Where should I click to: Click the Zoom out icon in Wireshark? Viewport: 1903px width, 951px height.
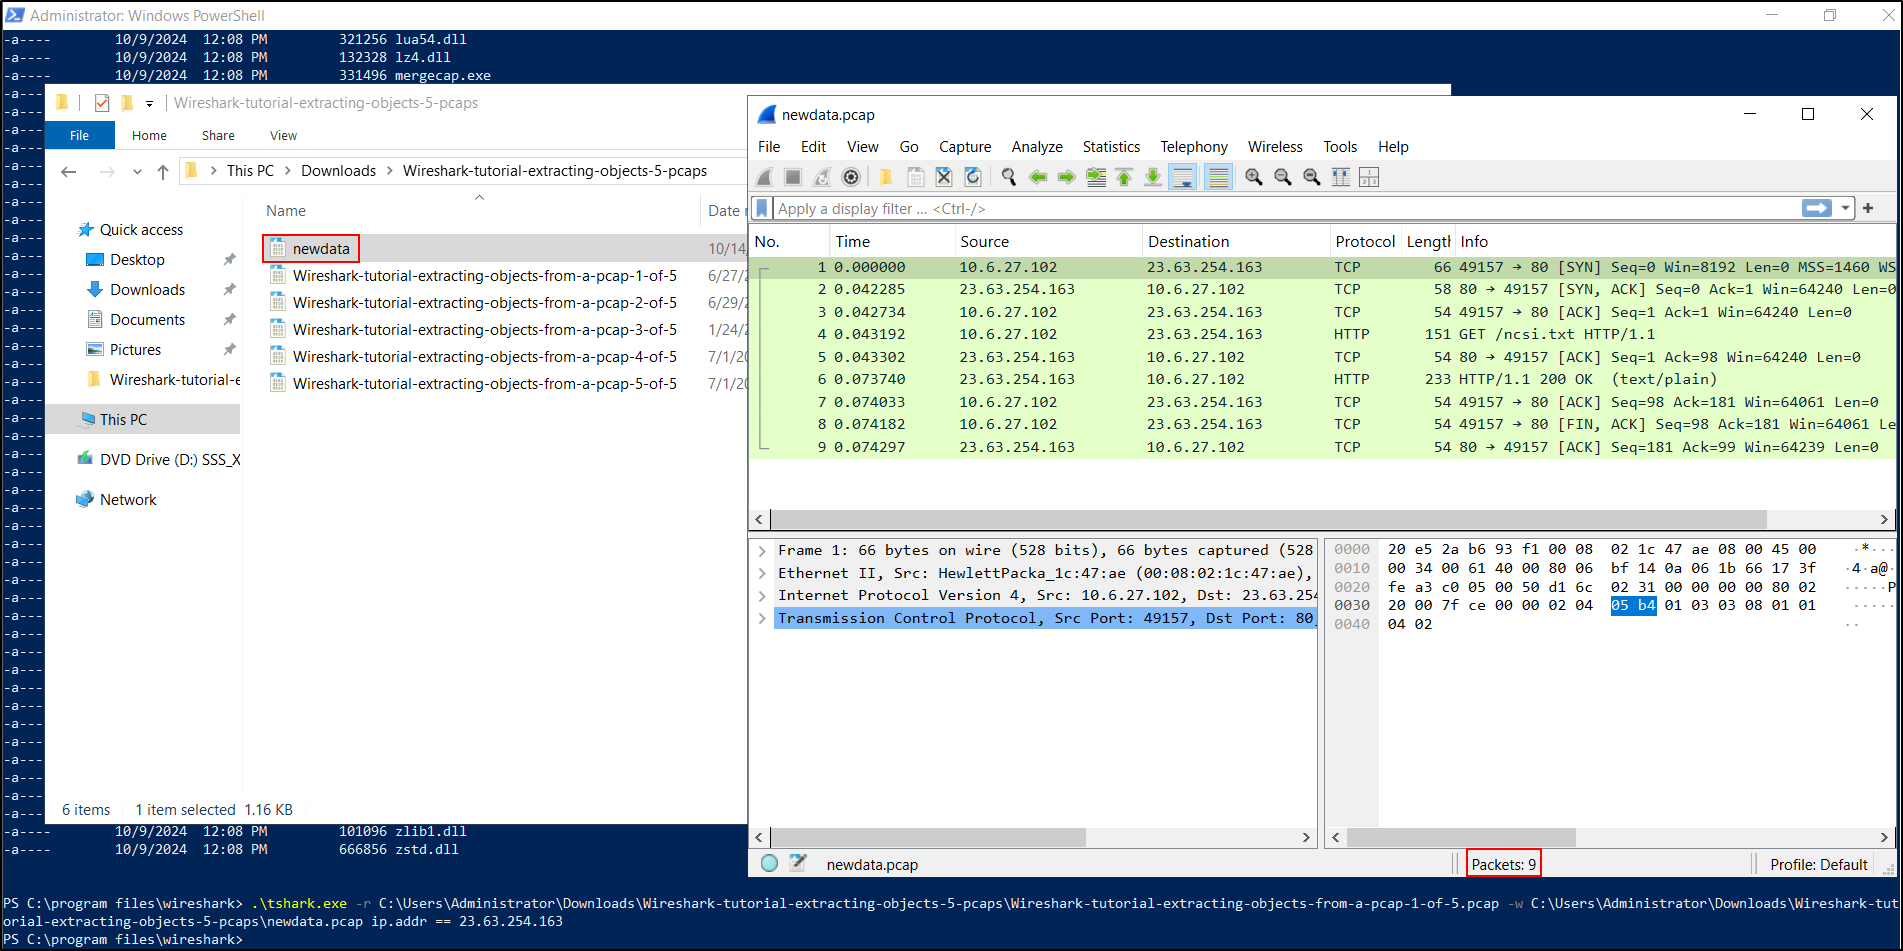tap(1283, 177)
